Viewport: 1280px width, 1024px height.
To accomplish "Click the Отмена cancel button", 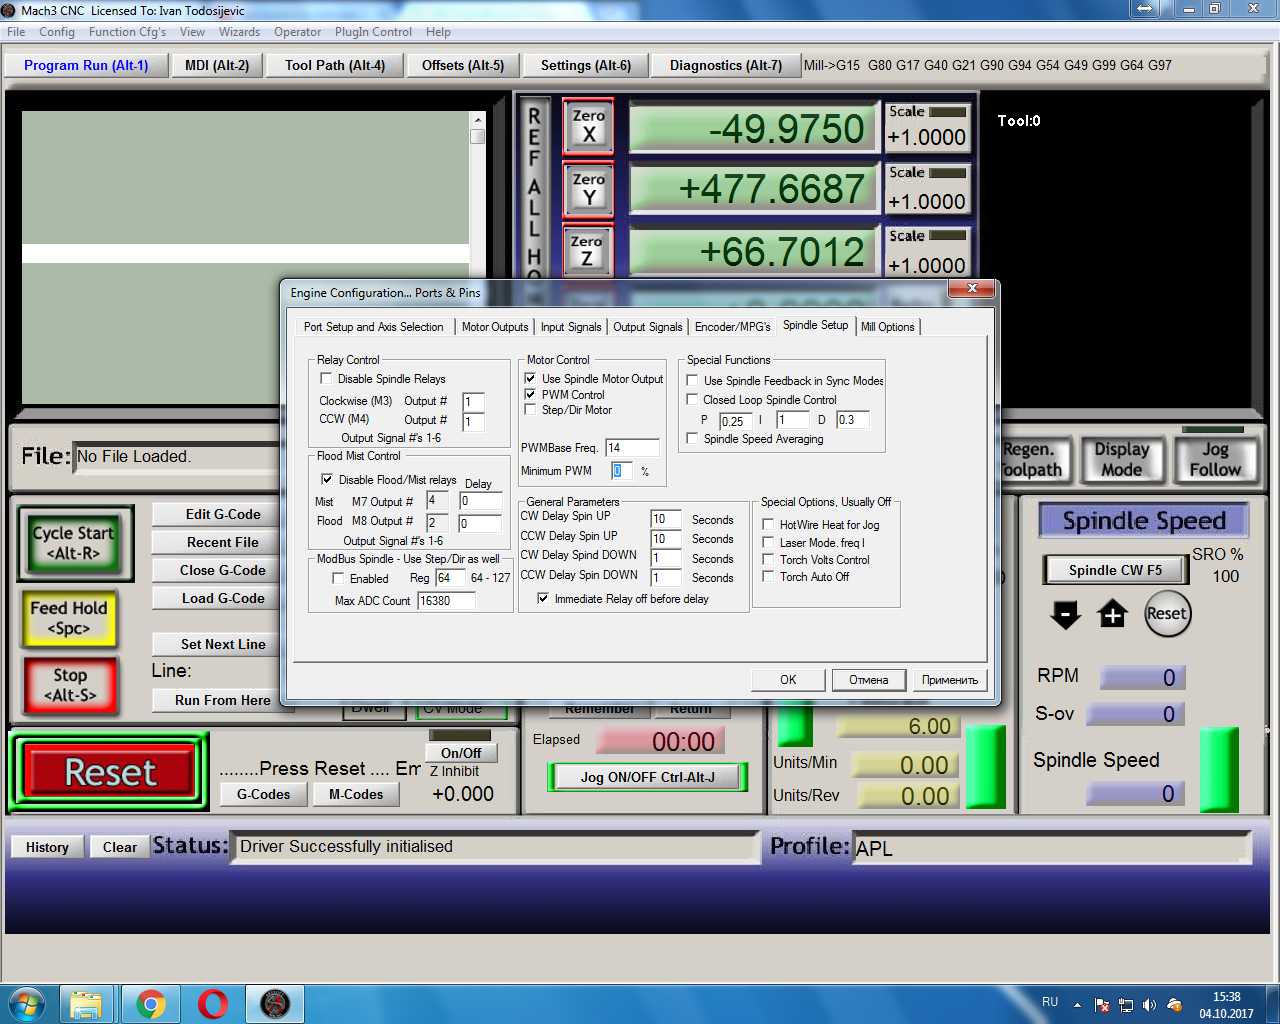I will click(869, 680).
